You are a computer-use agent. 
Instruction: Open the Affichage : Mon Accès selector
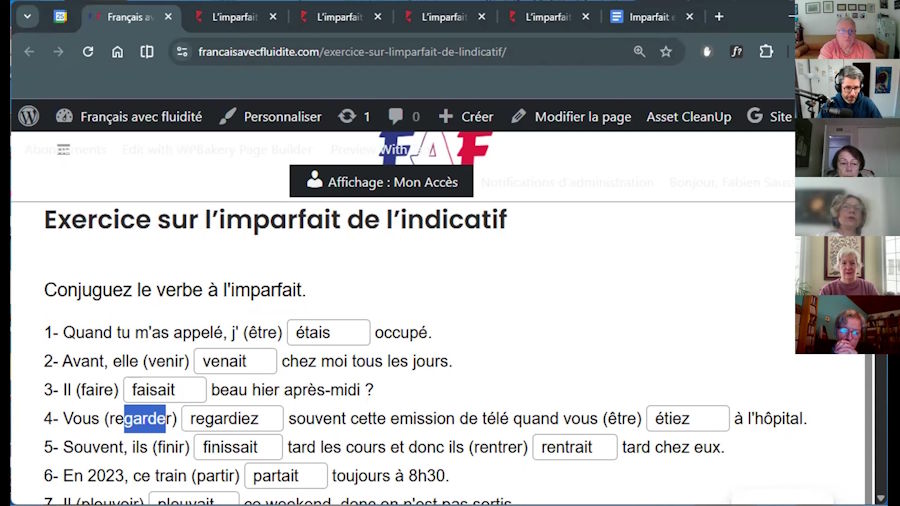[382, 181]
